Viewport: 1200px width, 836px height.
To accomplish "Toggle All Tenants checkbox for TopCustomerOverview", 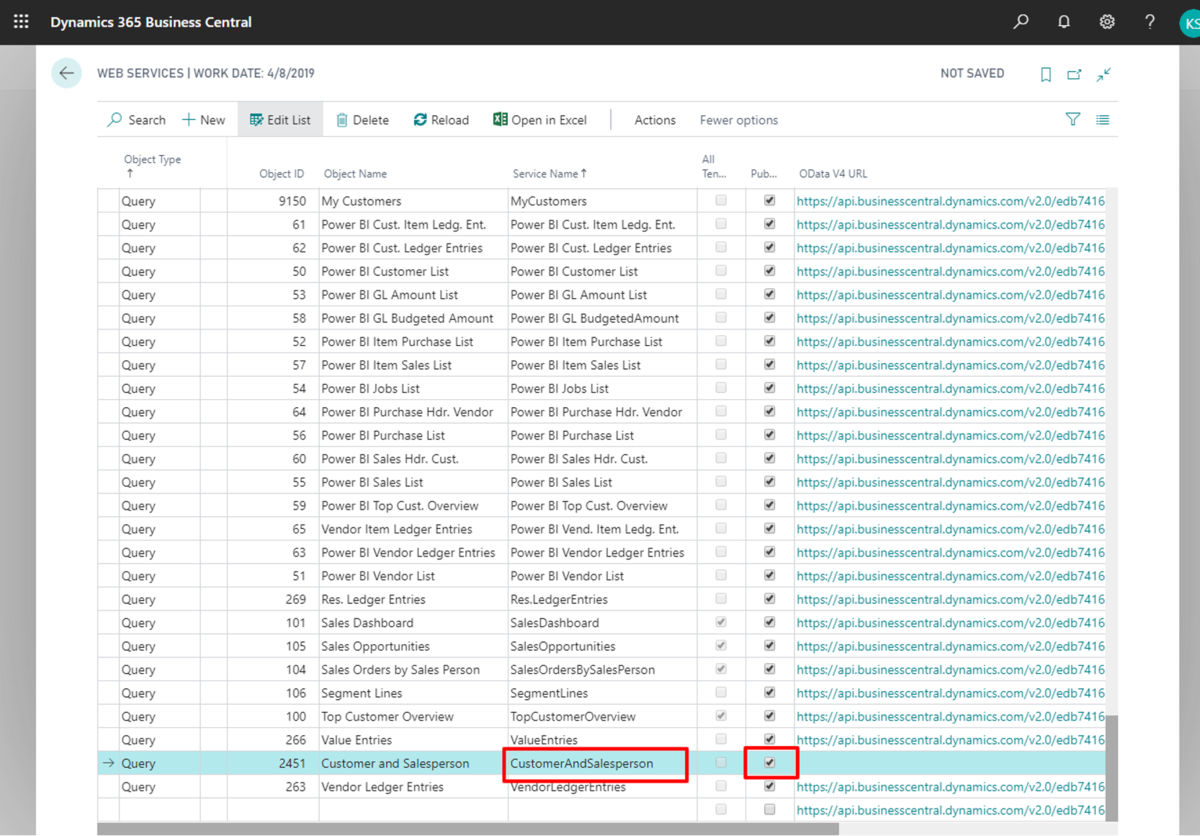I will [721, 716].
